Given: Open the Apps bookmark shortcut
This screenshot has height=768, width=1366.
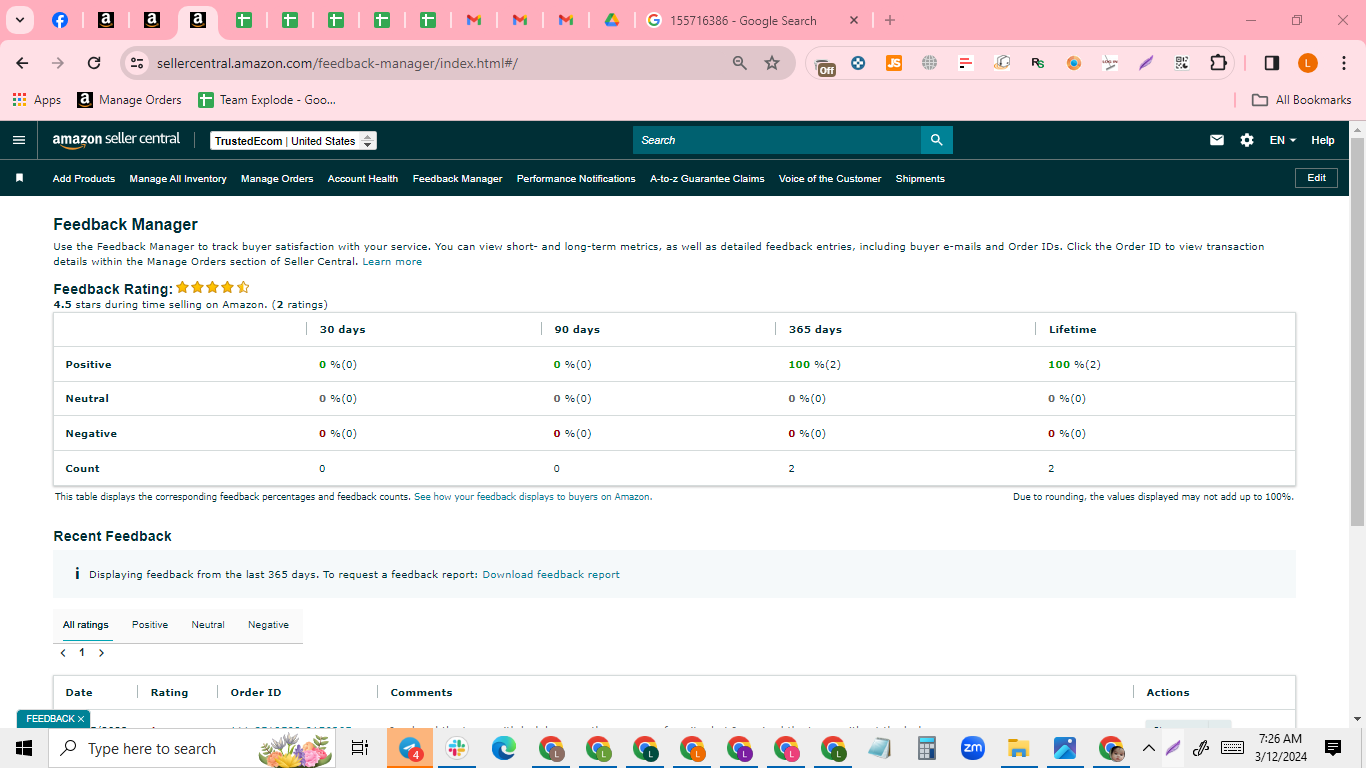Looking at the screenshot, I should pyautogui.click(x=37, y=100).
